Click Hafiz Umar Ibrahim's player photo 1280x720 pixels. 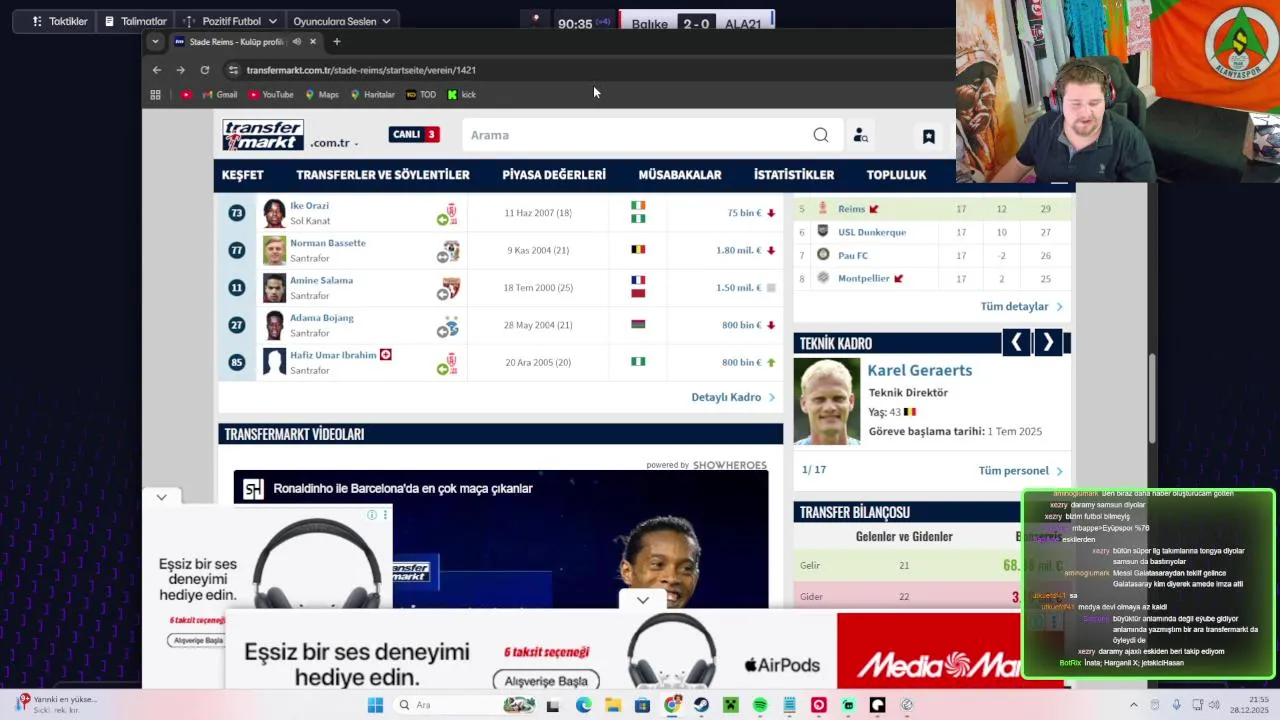click(274, 362)
